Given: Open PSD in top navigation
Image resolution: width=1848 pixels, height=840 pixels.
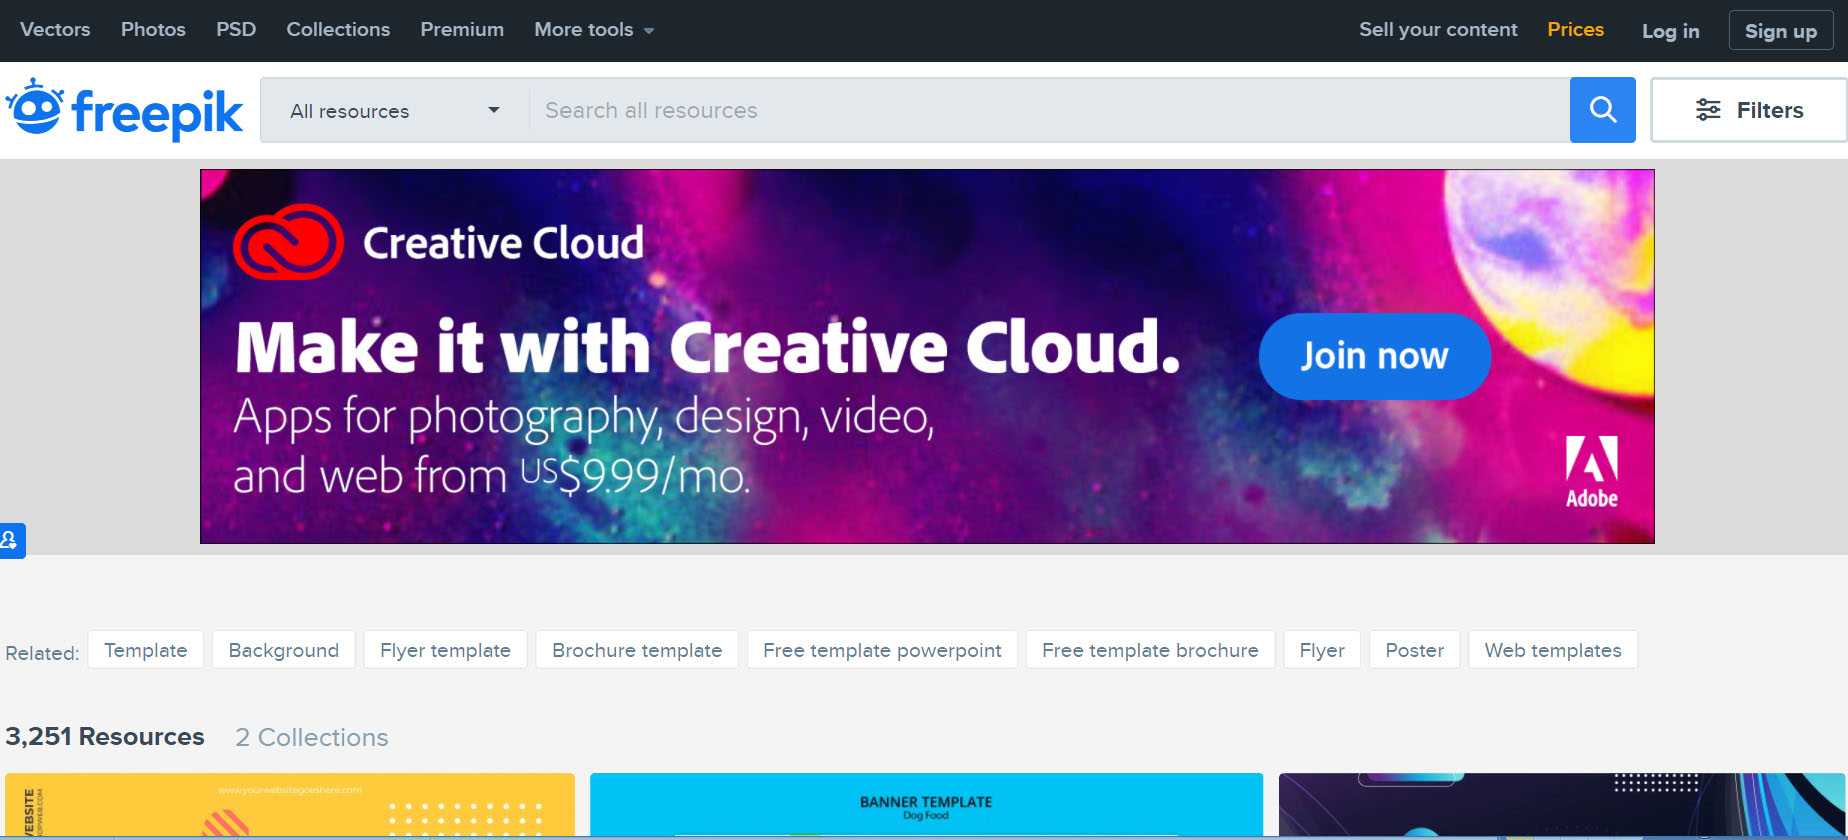Looking at the screenshot, I should tap(236, 30).
